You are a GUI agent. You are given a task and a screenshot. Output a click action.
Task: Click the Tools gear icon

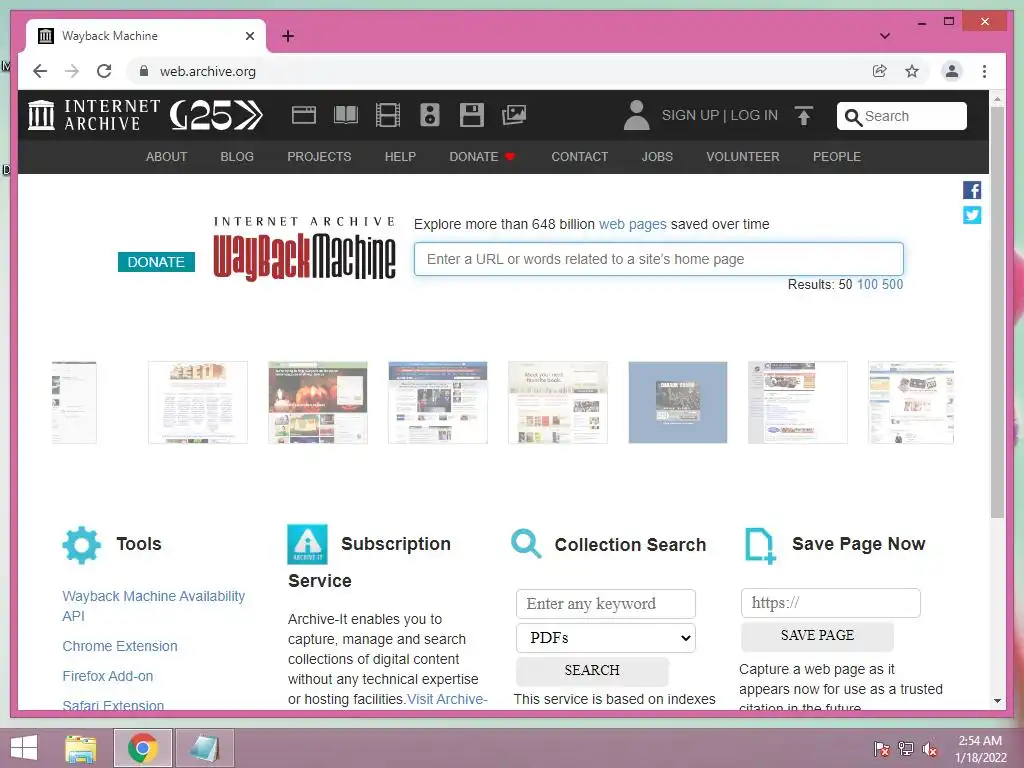(82, 545)
